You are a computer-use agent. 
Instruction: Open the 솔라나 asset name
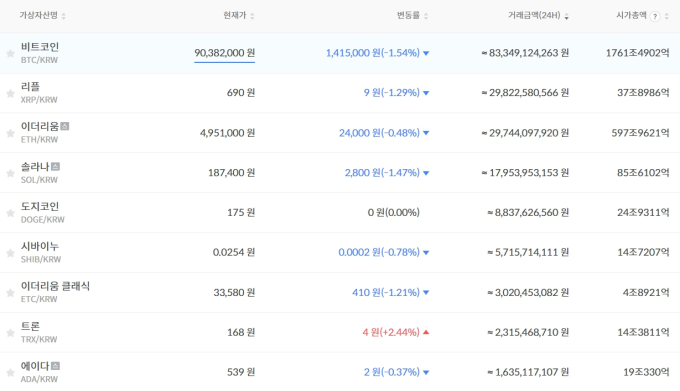pos(35,167)
